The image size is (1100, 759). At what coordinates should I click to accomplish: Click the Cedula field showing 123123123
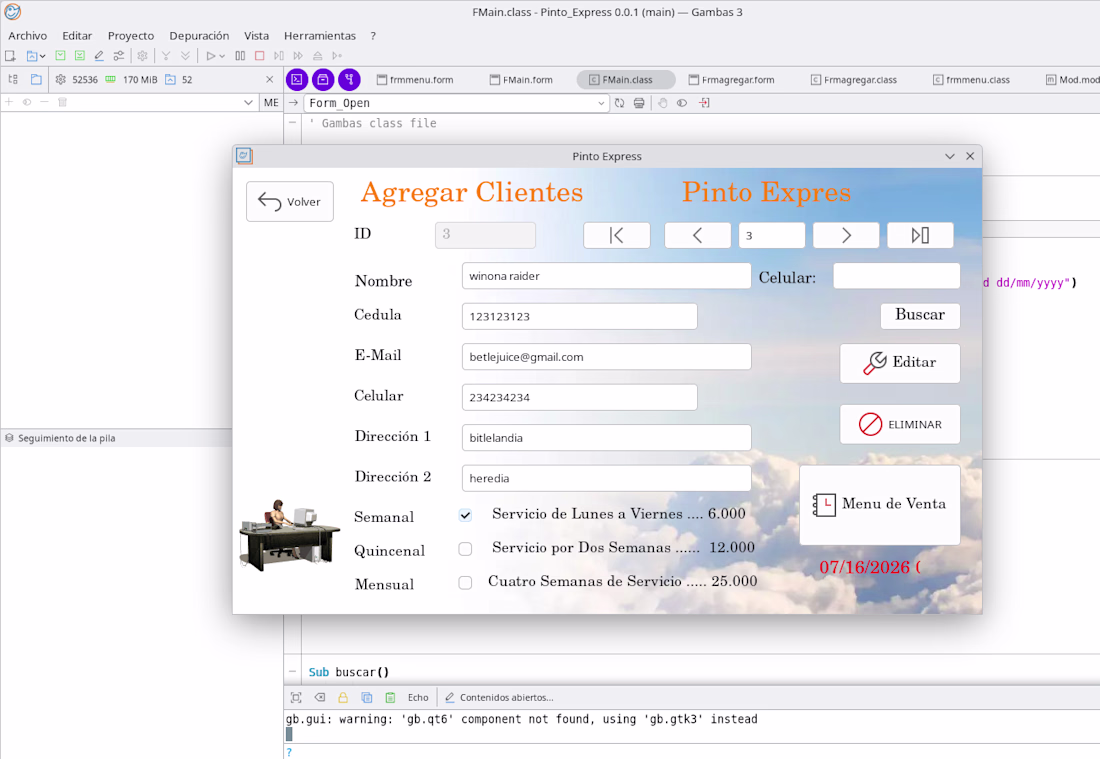[579, 316]
